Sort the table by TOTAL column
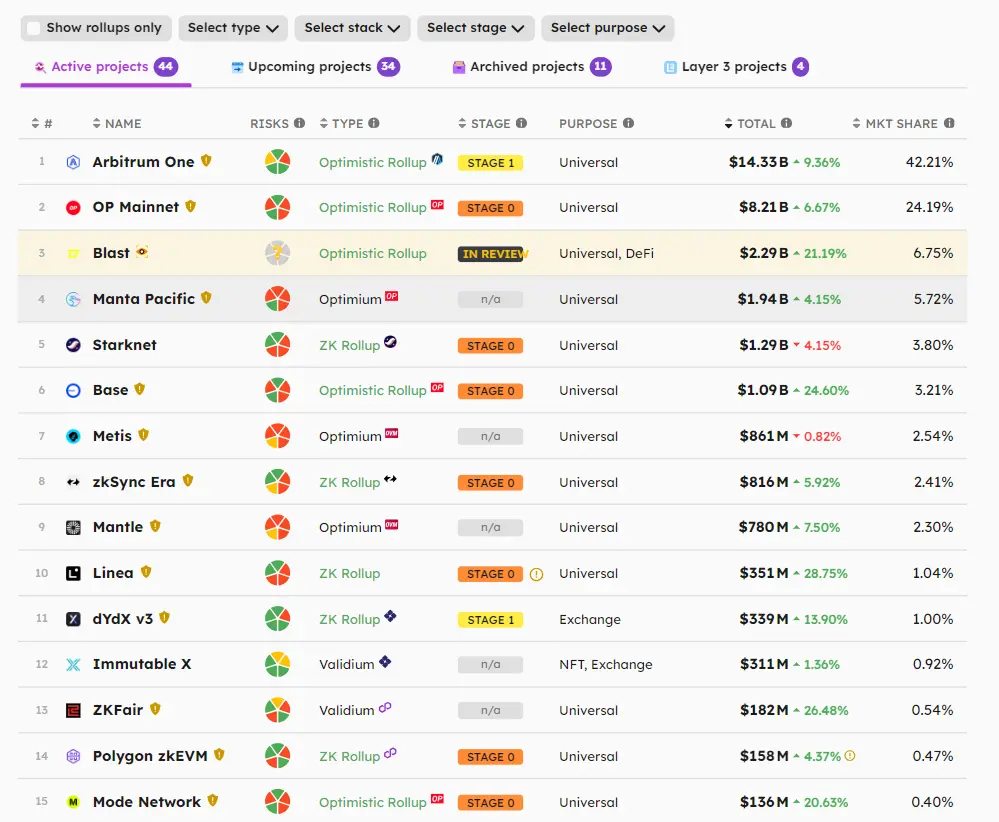Screen dimensions: 999x822 tap(756, 124)
